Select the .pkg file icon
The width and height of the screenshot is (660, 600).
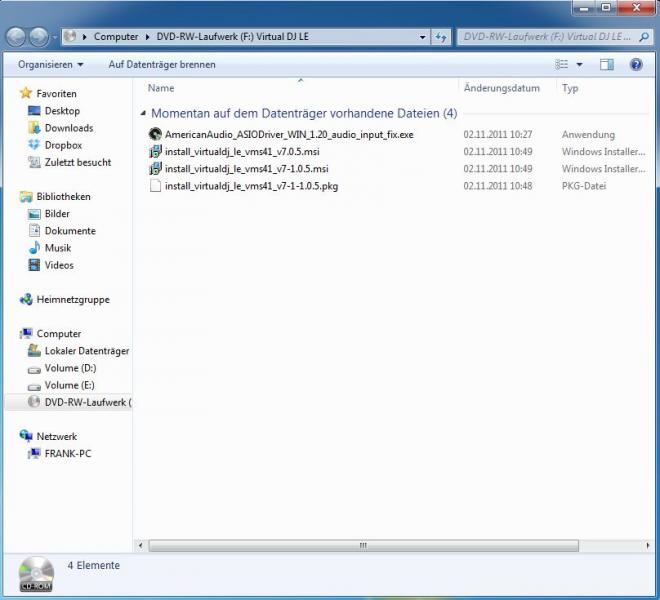tap(155, 186)
